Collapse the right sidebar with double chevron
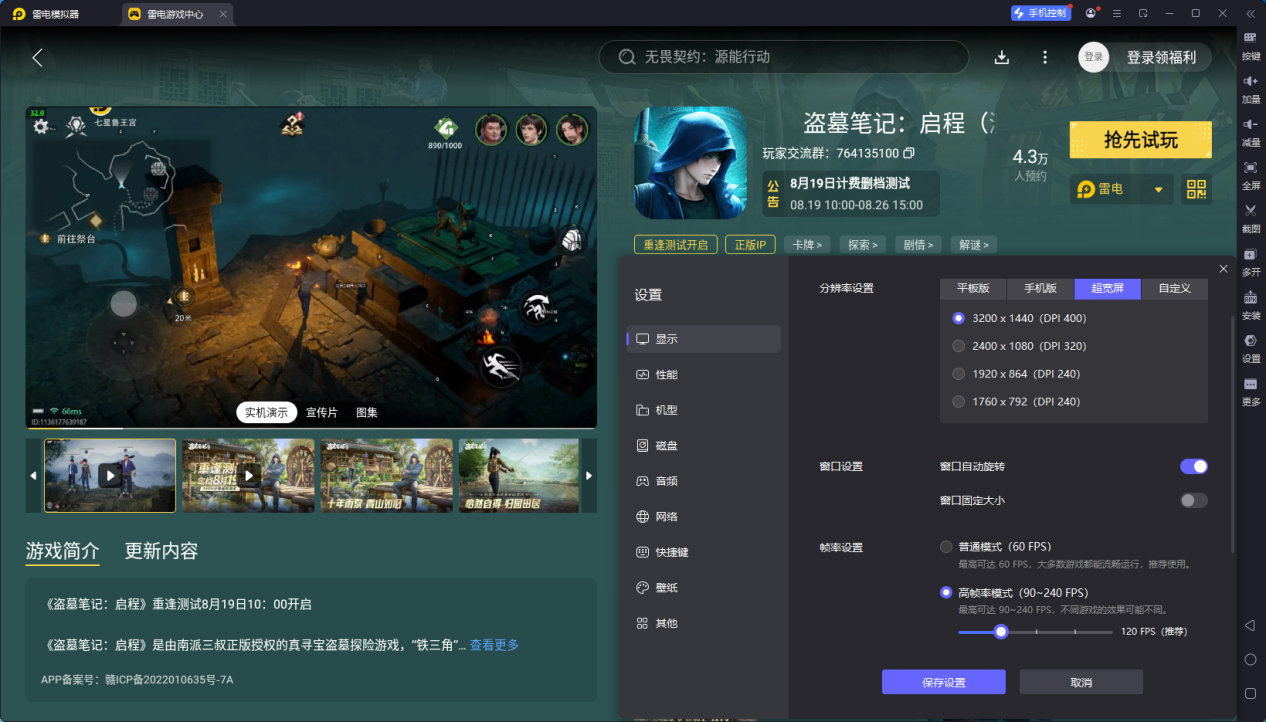This screenshot has width=1266, height=722. coord(1250,13)
